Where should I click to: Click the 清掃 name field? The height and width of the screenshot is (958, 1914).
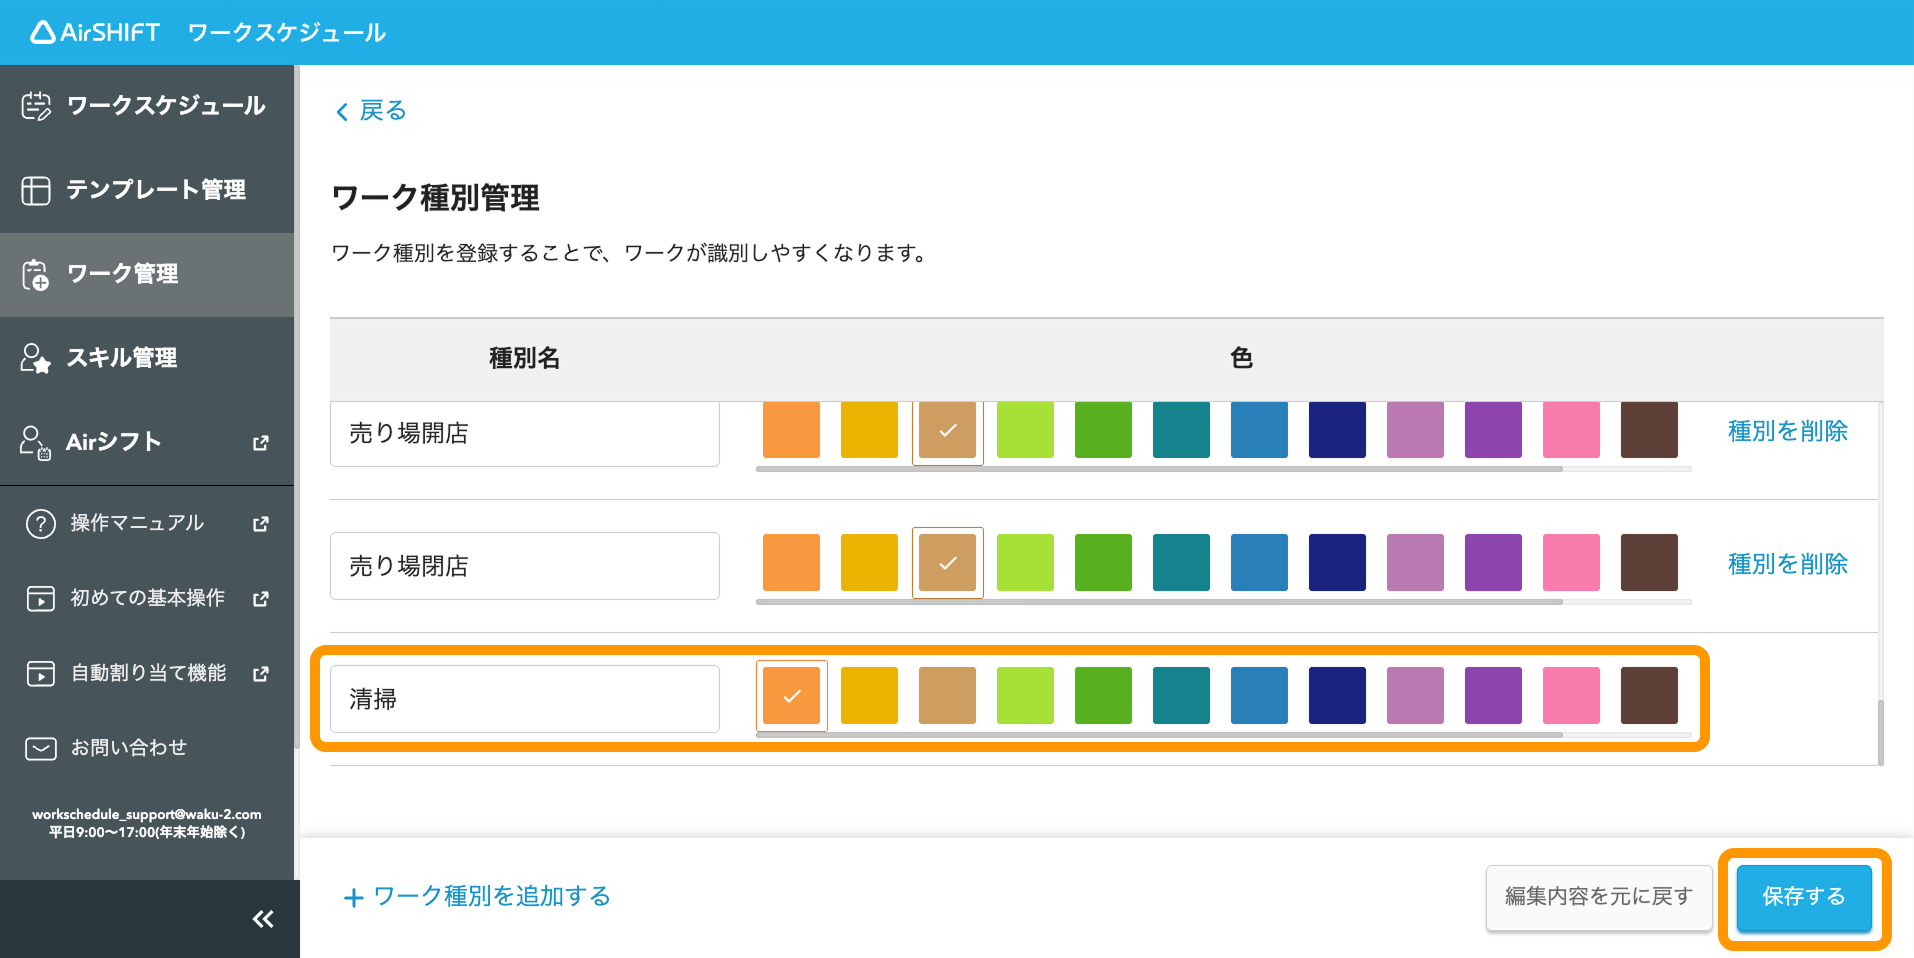coord(525,699)
